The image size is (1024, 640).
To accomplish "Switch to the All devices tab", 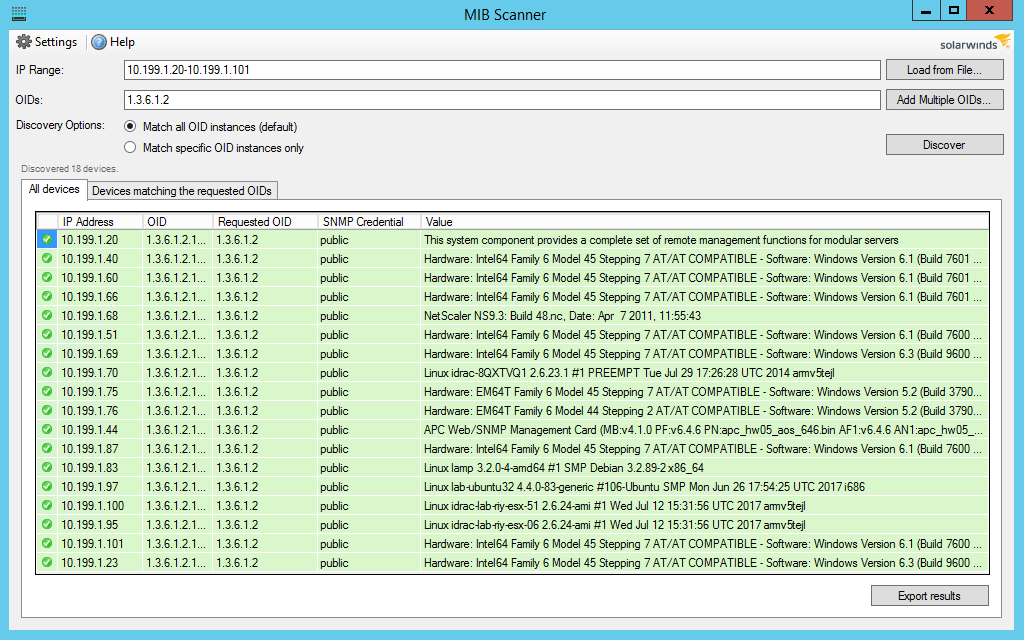I will (54, 189).
